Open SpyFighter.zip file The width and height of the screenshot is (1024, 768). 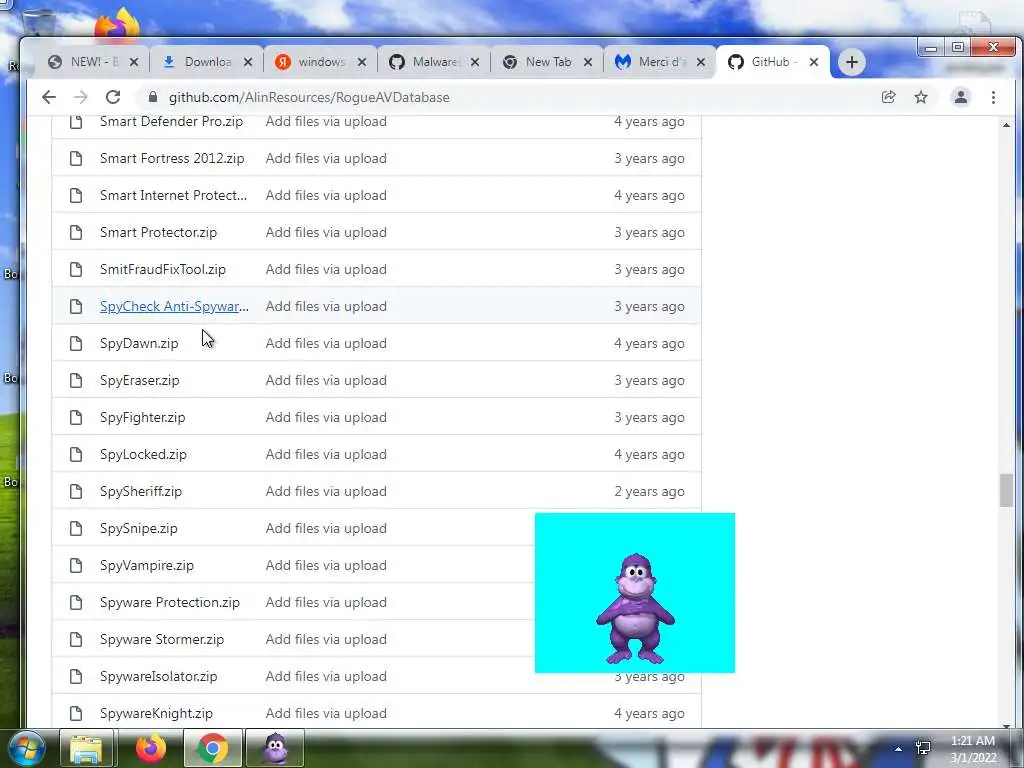coord(142,417)
